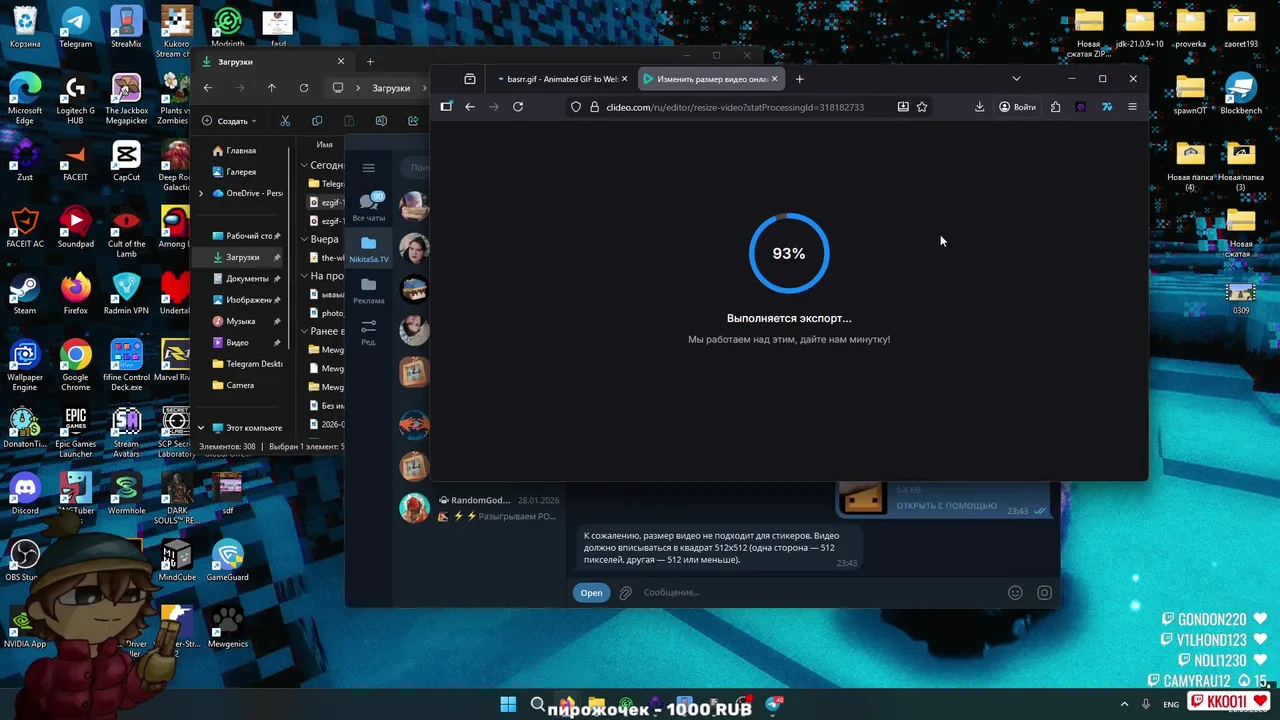Open the RandomGod chat in Telegram
This screenshot has height=720, width=1280.
[x=481, y=507]
